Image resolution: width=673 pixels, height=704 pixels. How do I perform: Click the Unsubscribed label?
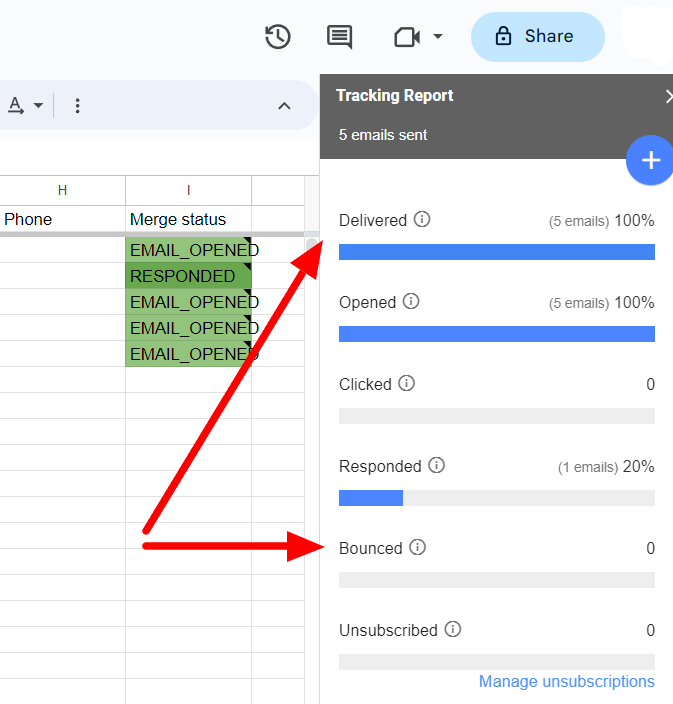pos(388,630)
